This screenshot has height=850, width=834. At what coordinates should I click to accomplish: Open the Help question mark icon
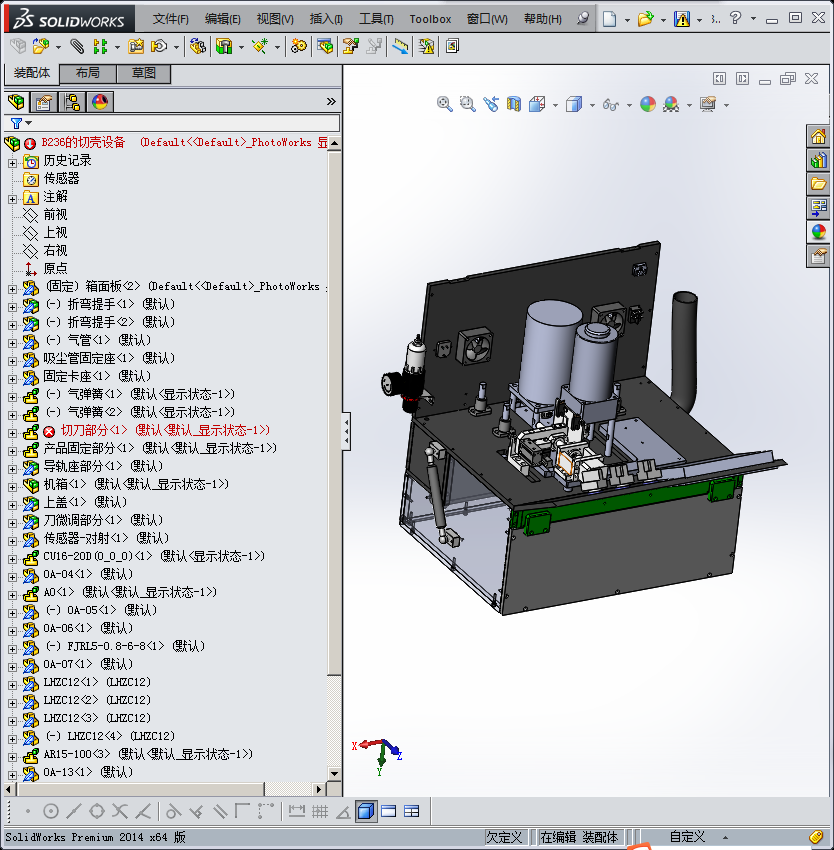tap(736, 18)
